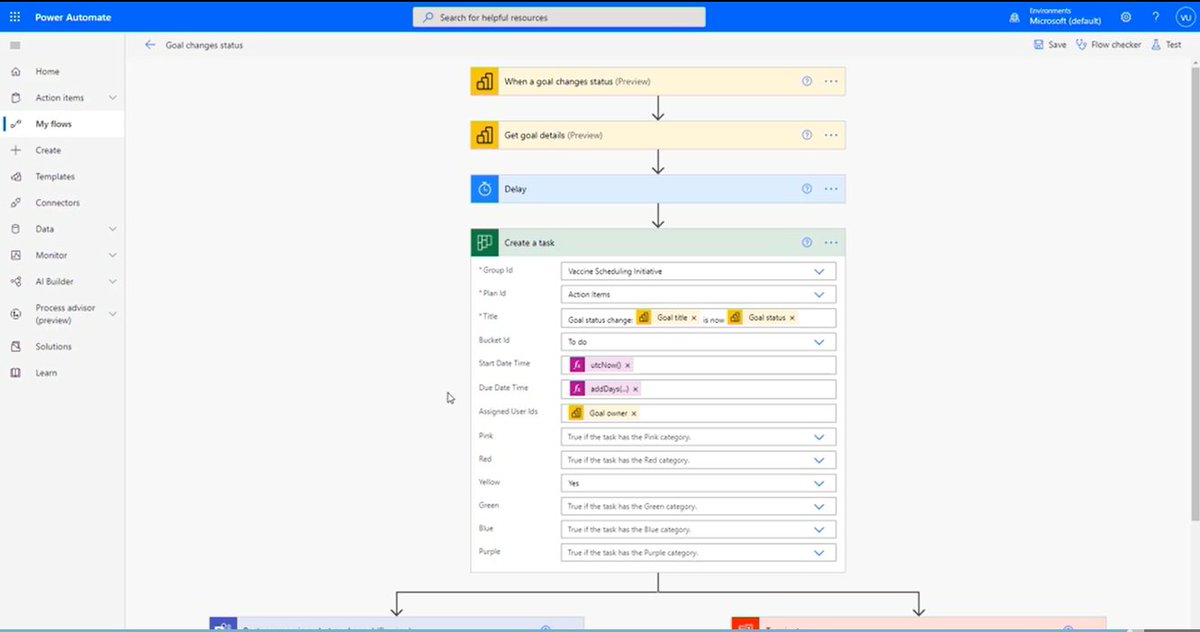Click the Delay timer icon

pyautogui.click(x=484, y=189)
